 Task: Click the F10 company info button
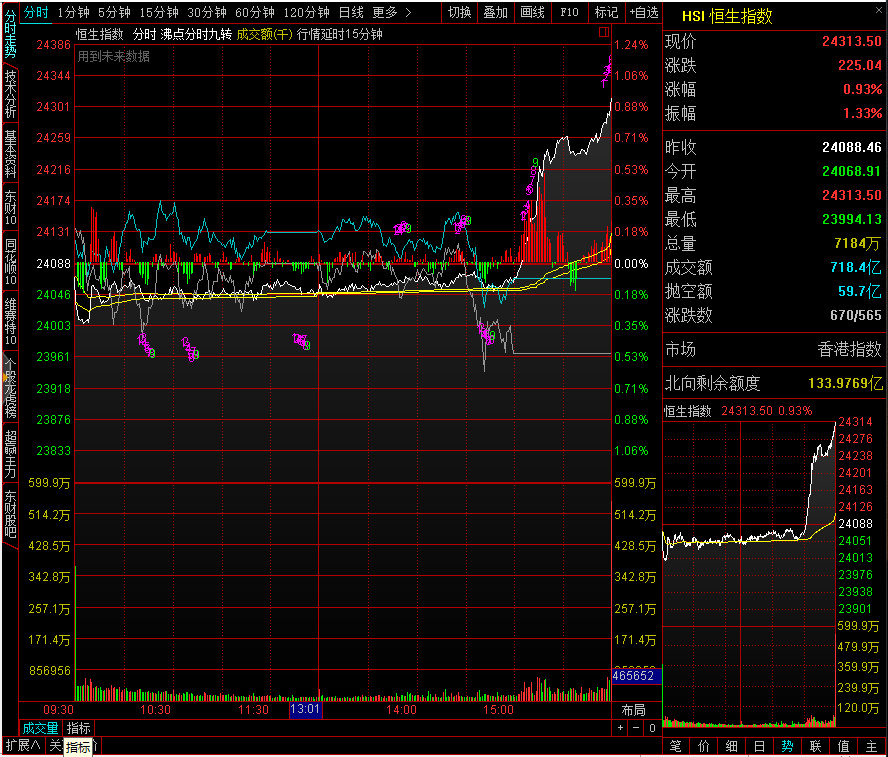[569, 13]
